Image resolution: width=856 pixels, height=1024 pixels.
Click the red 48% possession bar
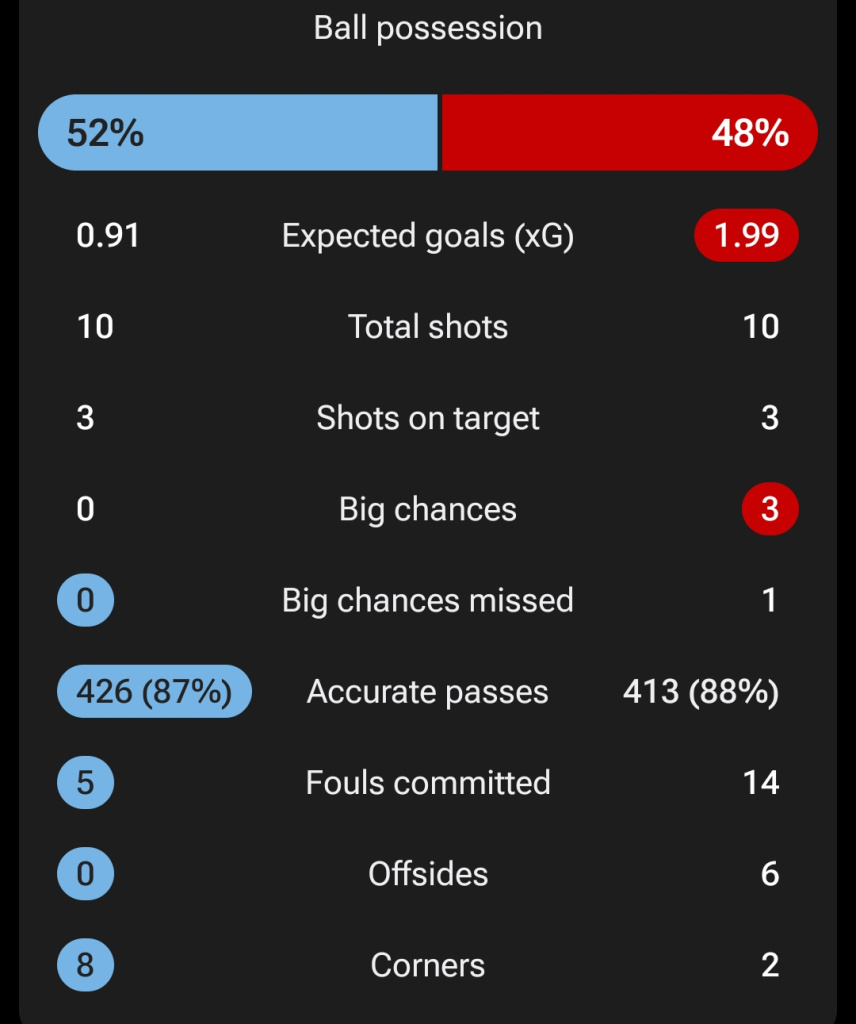(629, 133)
